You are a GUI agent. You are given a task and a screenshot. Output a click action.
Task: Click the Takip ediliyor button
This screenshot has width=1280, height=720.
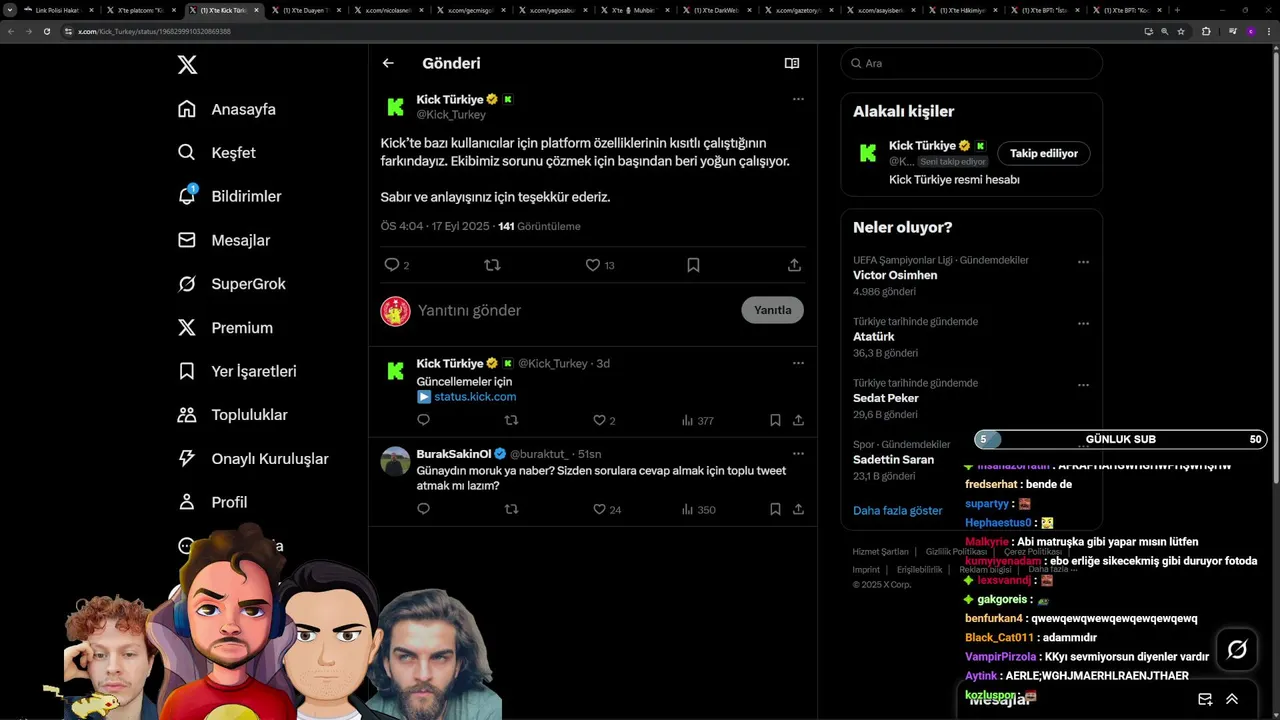click(1044, 153)
